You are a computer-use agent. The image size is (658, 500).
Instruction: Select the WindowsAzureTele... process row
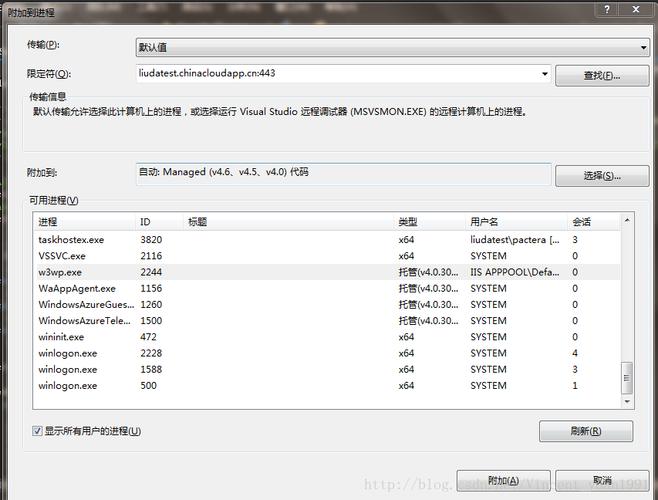pos(326,321)
